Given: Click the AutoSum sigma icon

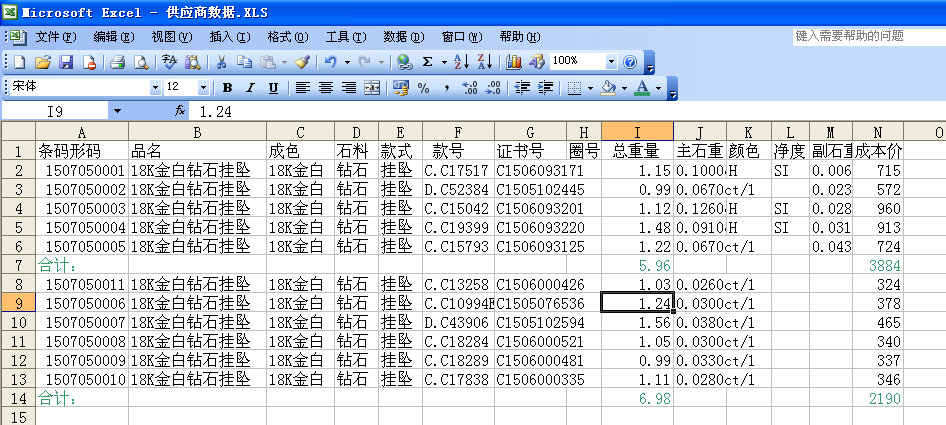Looking at the screenshot, I should pos(428,62).
